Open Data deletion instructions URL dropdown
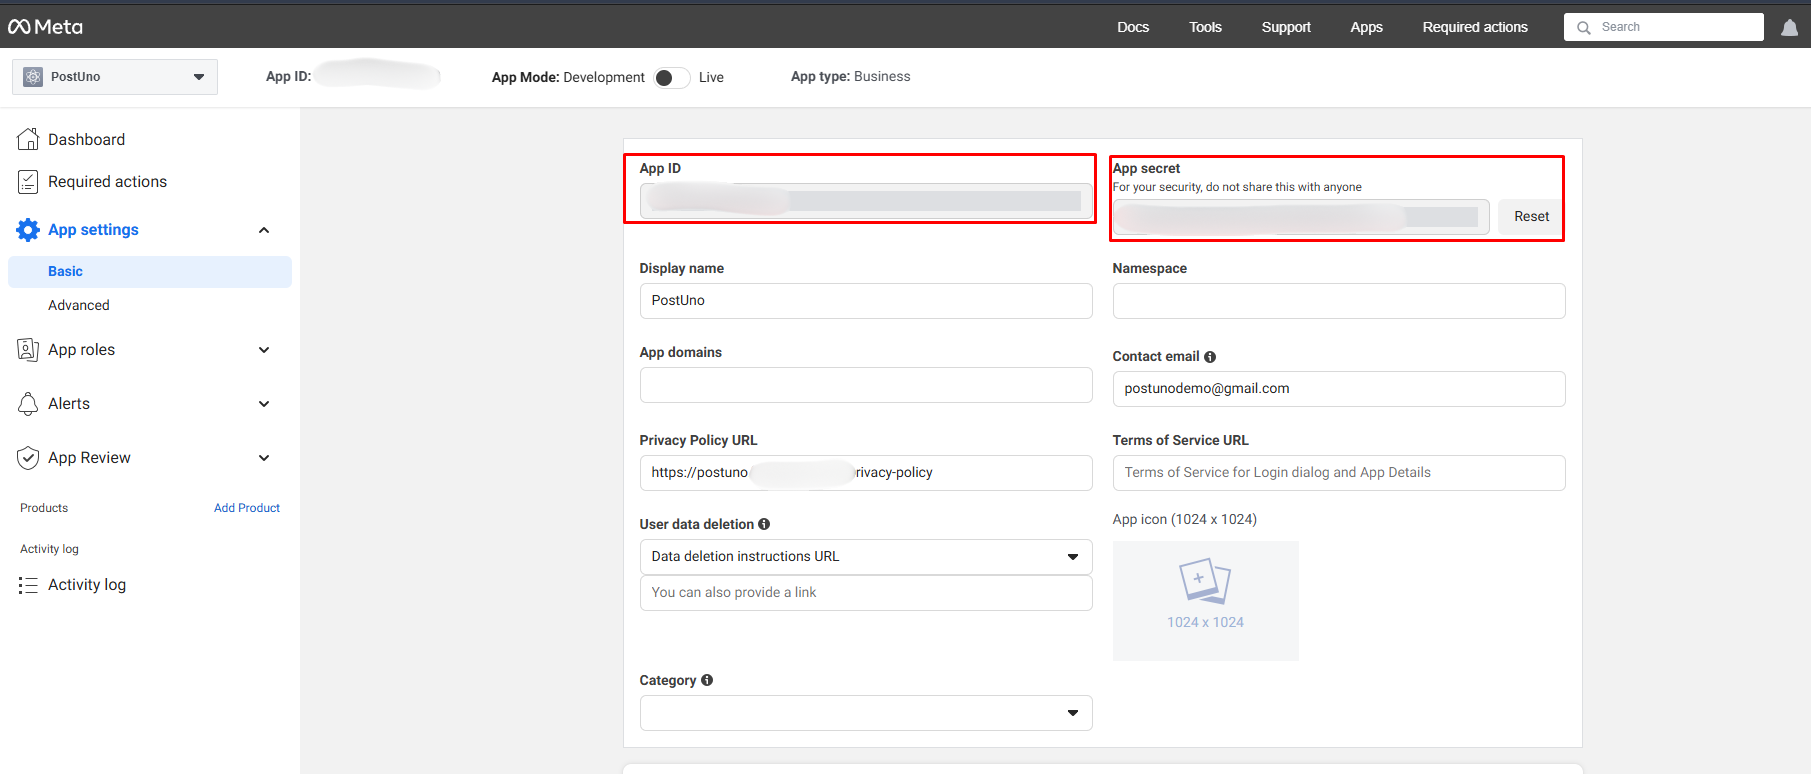 (x=865, y=557)
